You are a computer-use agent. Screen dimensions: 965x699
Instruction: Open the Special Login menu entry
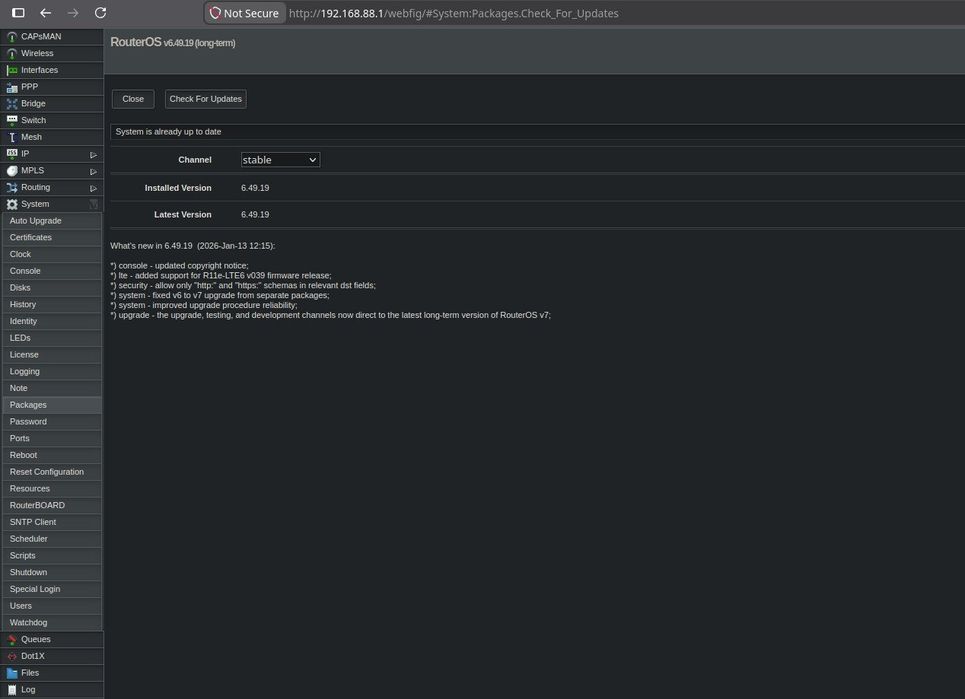pyautogui.click(x=52, y=589)
